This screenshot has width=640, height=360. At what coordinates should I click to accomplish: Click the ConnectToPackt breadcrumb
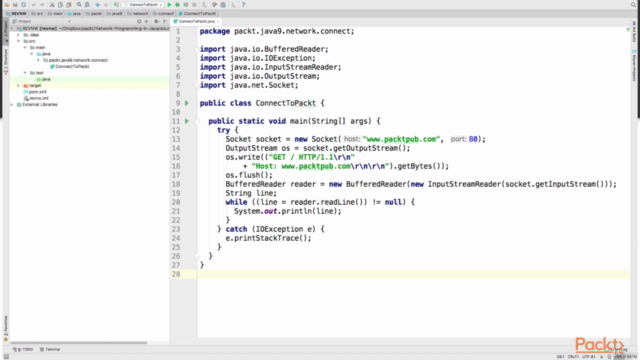197,13
